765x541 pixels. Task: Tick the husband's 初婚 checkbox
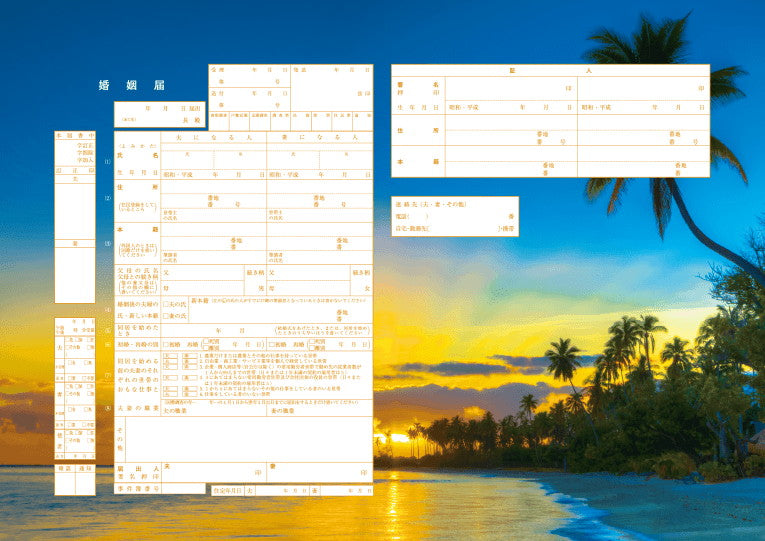pos(165,343)
